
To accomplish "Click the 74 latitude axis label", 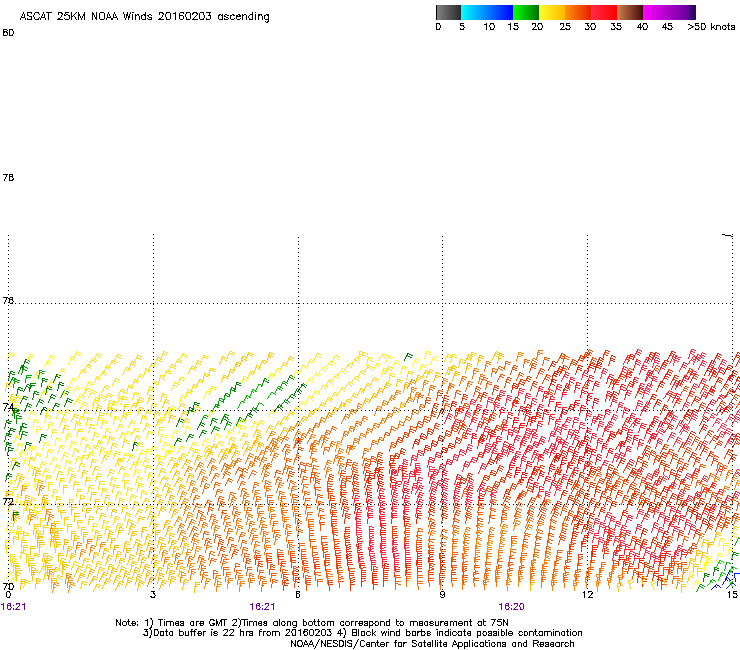I will click(8, 407).
